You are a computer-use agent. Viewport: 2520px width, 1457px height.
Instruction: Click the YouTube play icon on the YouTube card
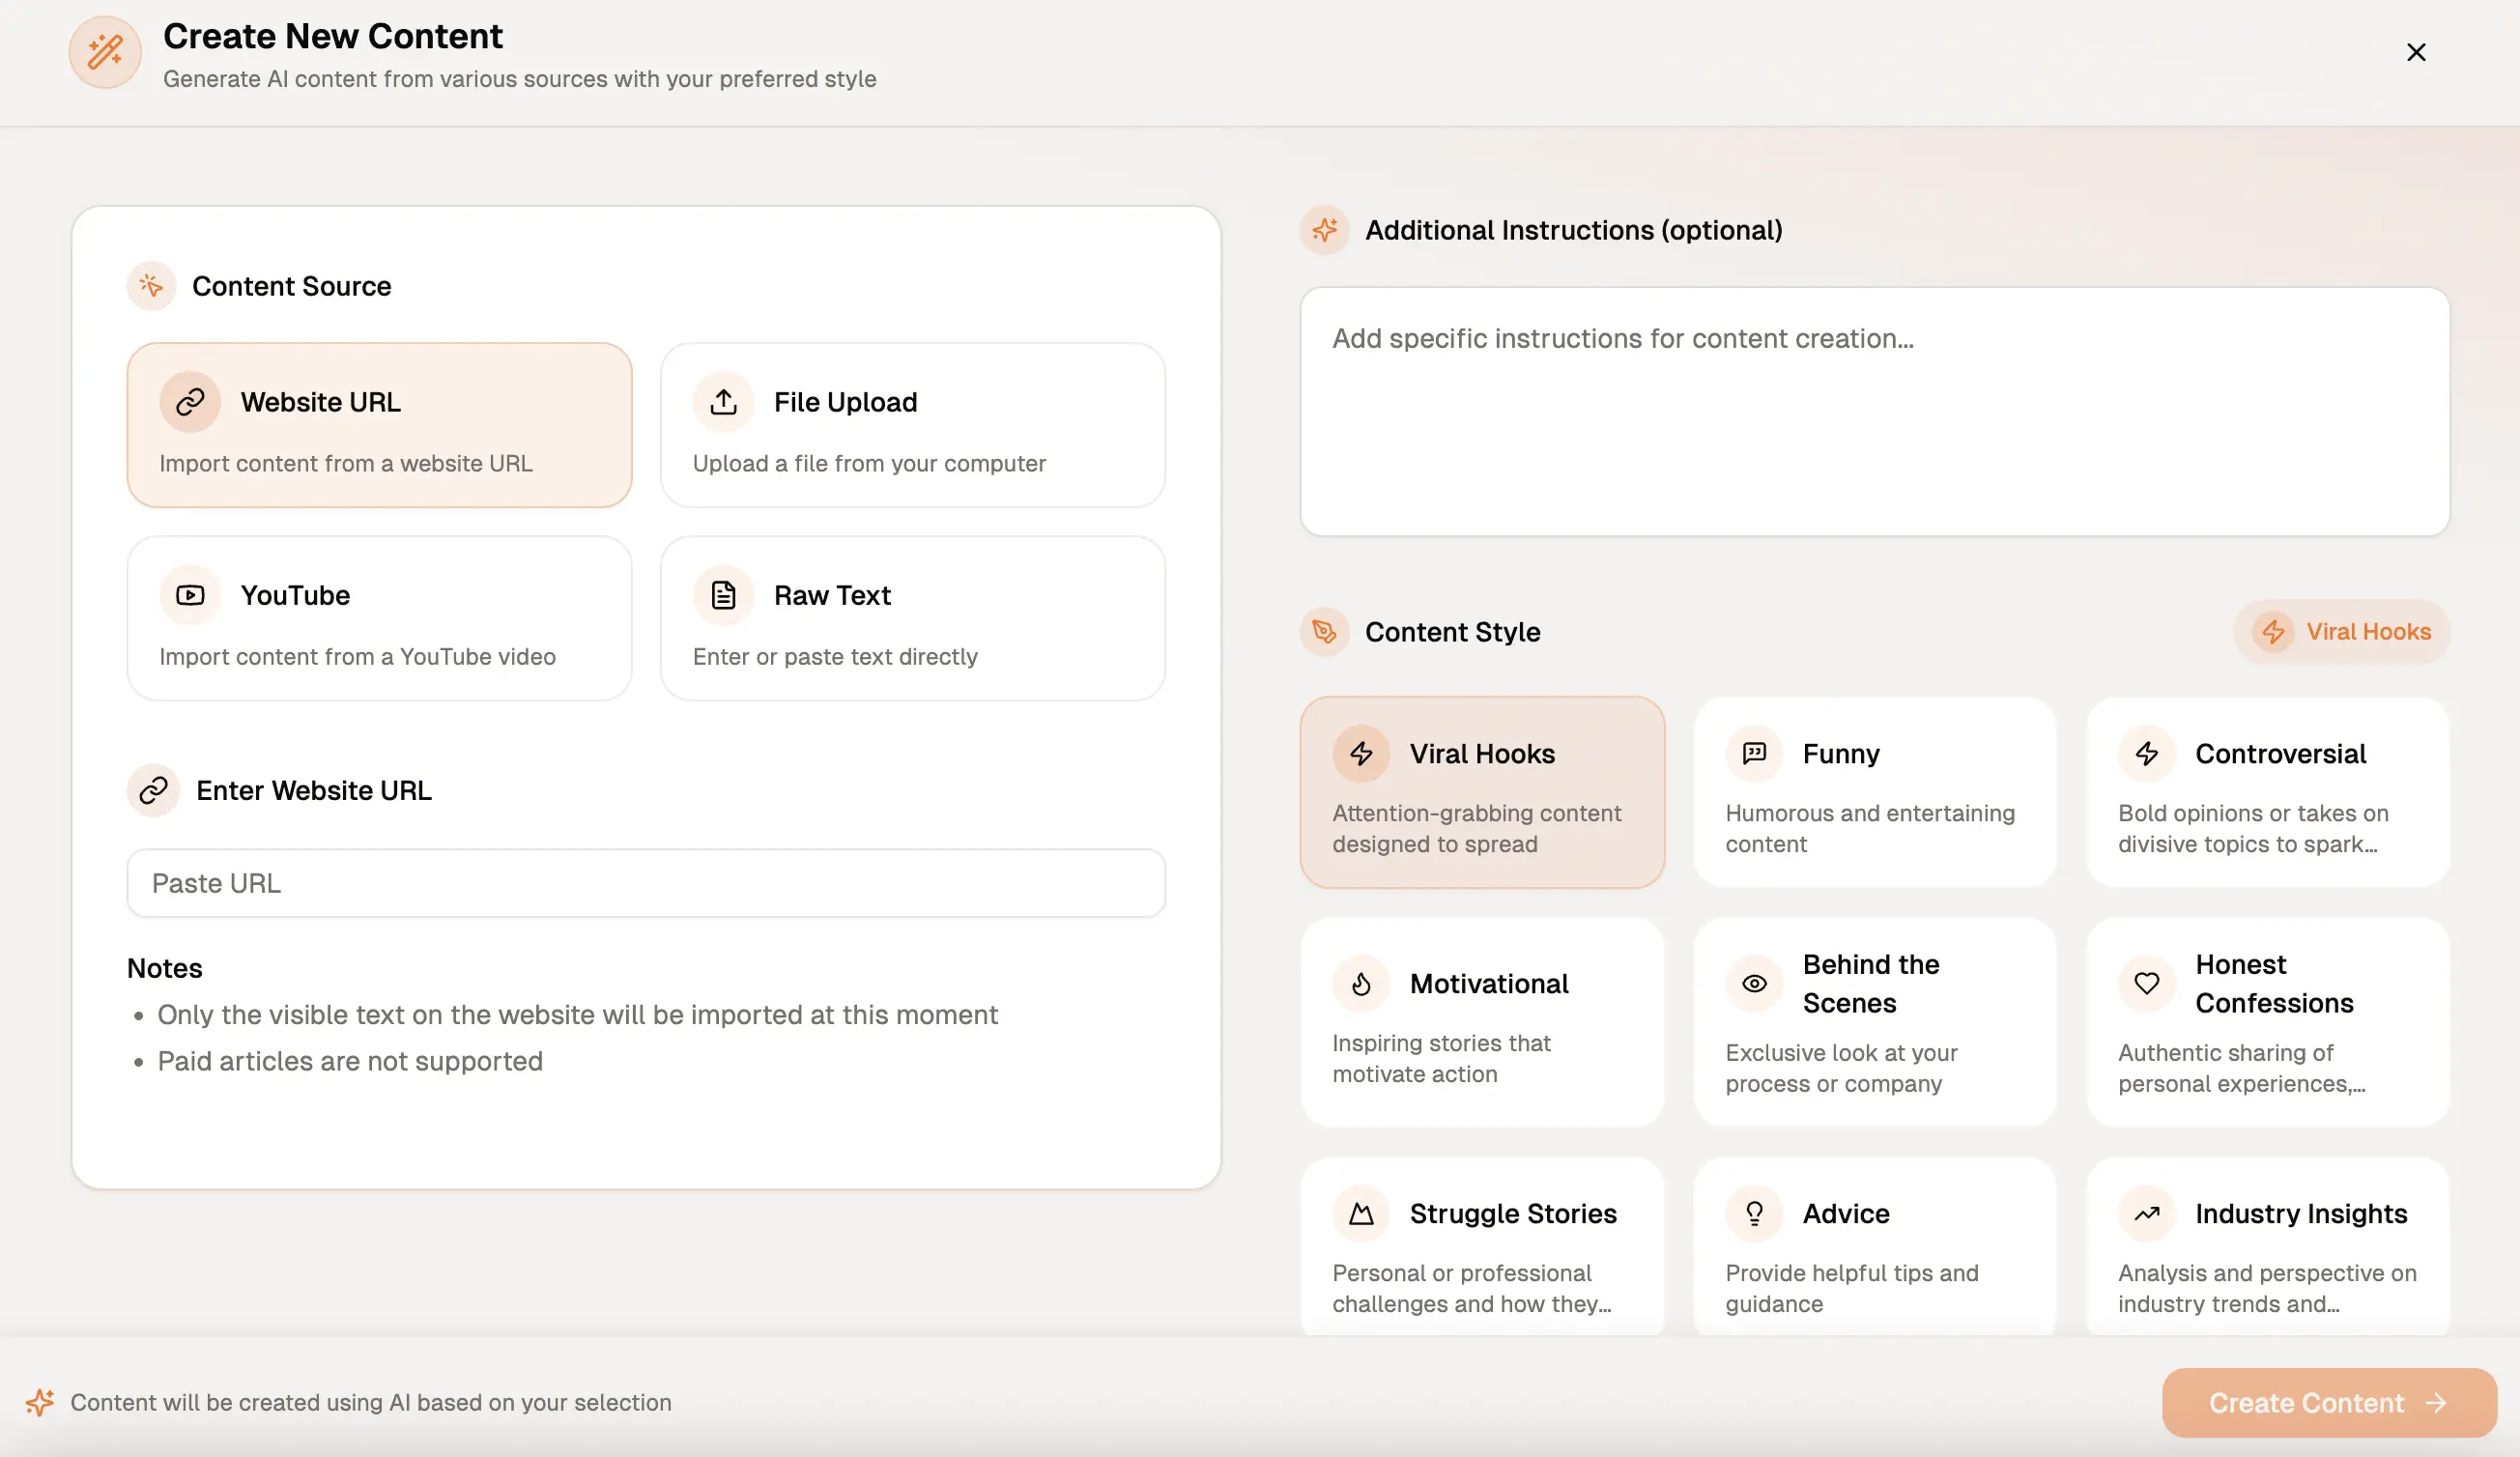[189, 594]
